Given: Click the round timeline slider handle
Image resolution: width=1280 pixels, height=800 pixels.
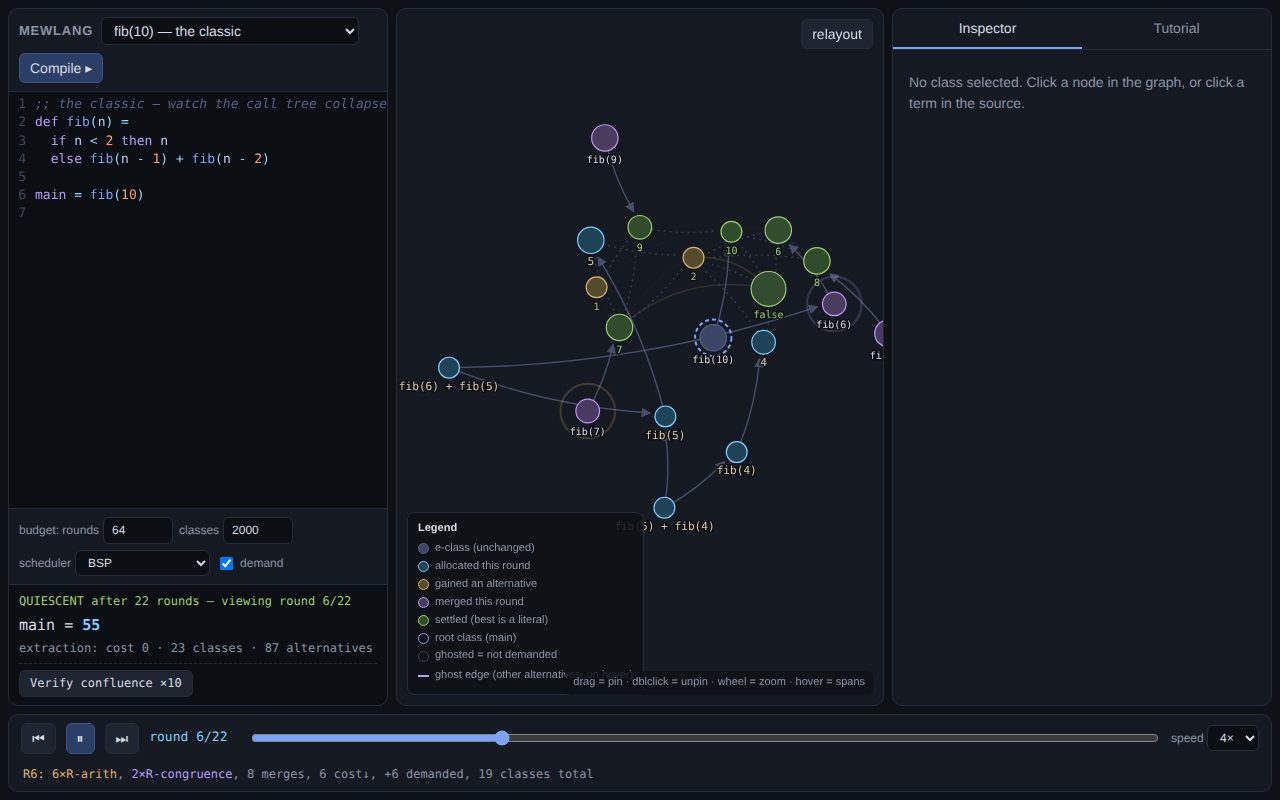Looking at the screenshot, I should tap(502, 738).
